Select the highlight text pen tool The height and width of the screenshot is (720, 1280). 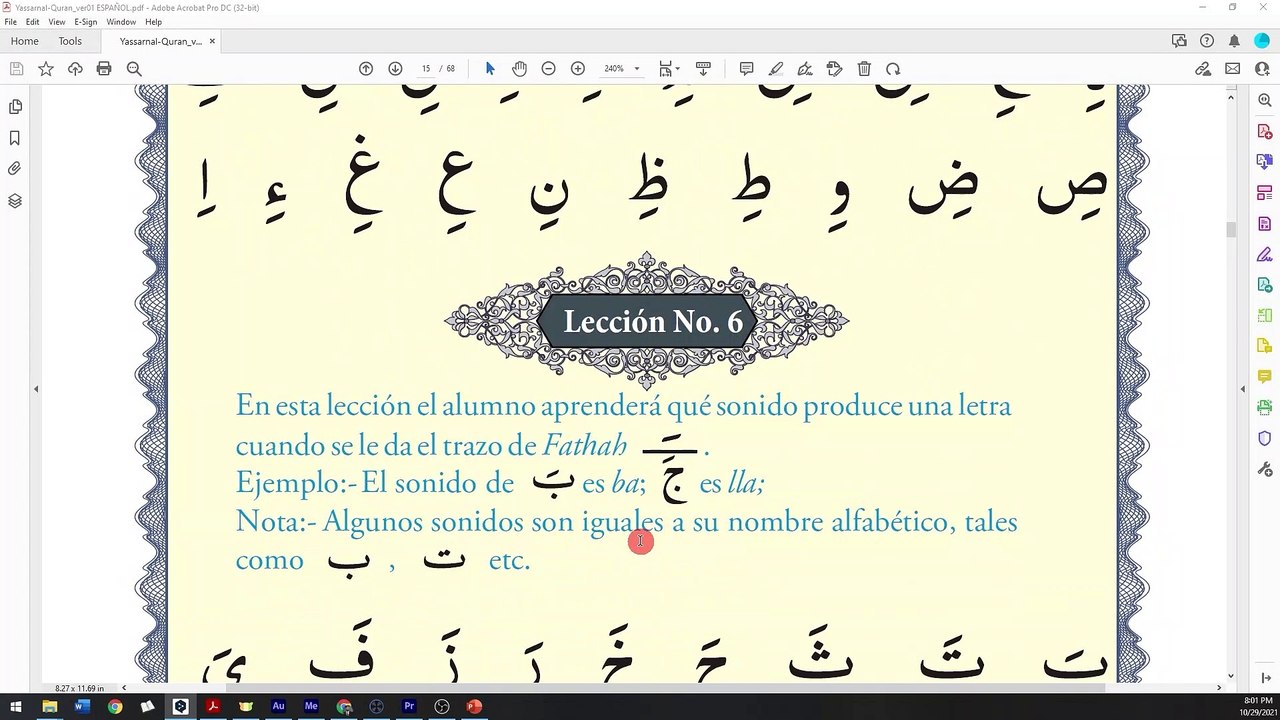[x=776, y=69]
